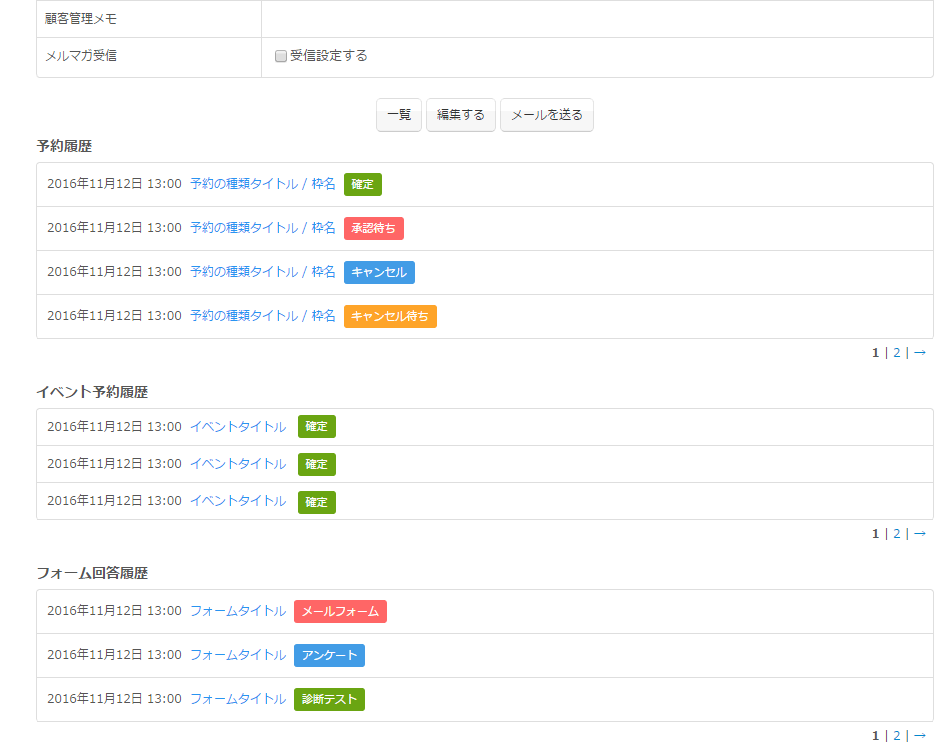The width and height of the screenshot is (951, 745).
Task: Enable the メルマガ受信 checkbox
Action: (281, 57)
